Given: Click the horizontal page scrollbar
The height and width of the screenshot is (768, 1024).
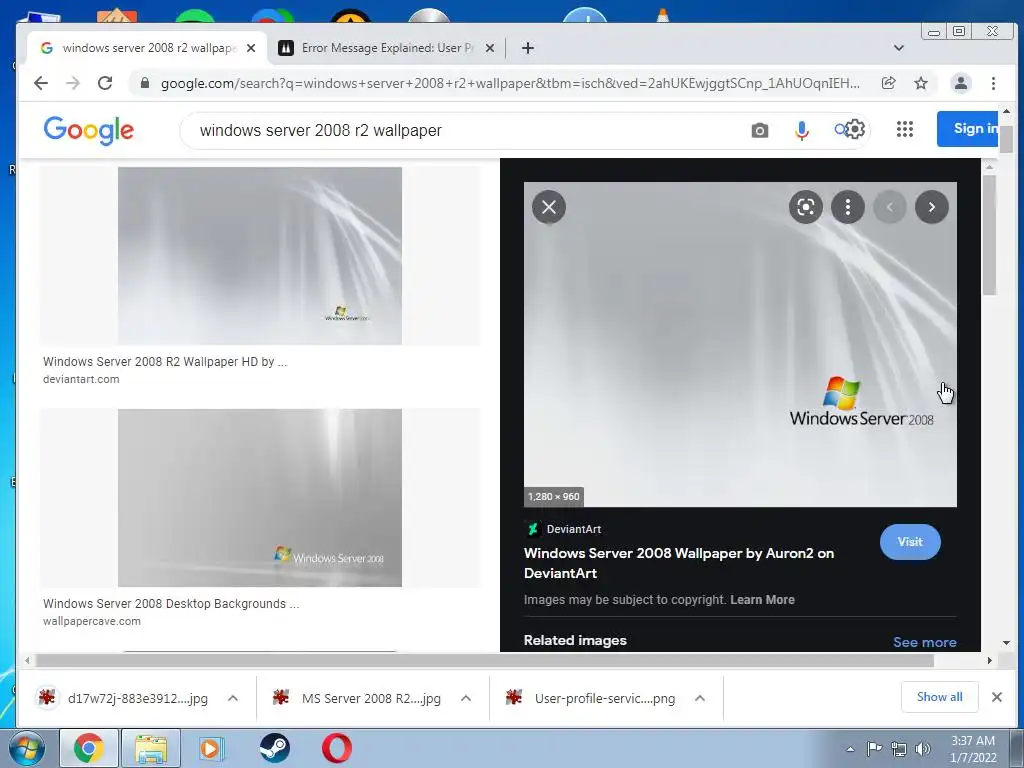Looking at the screenshot, I should (x=485, y=660).
